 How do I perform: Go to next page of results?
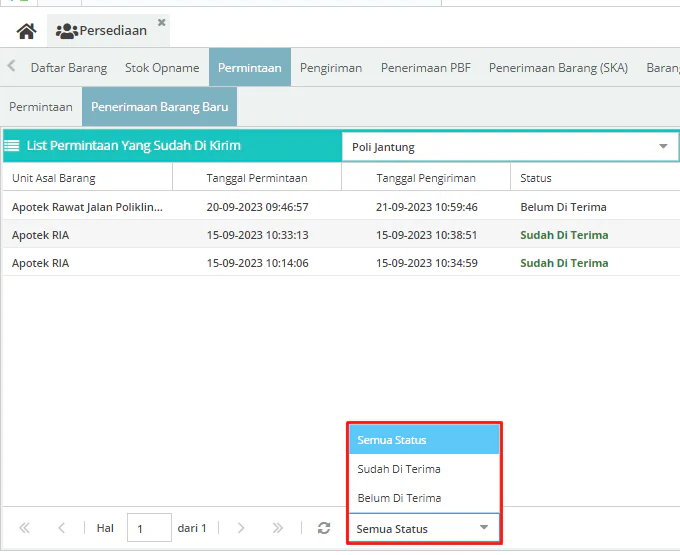[x=240, y=528]
